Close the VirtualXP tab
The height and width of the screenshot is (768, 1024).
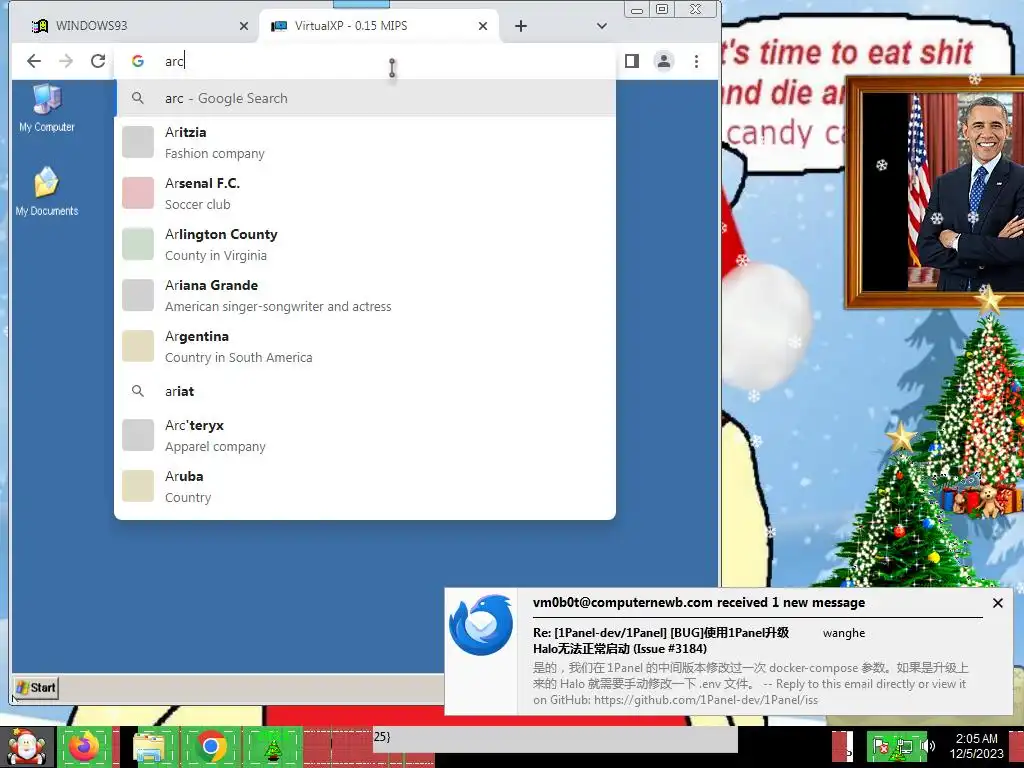click(483, 26)
